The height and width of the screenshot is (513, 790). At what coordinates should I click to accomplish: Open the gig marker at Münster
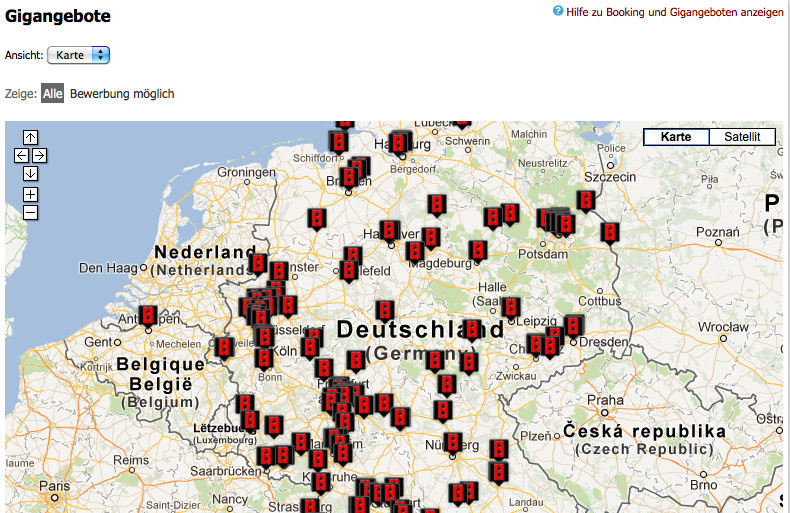[278, 273]
